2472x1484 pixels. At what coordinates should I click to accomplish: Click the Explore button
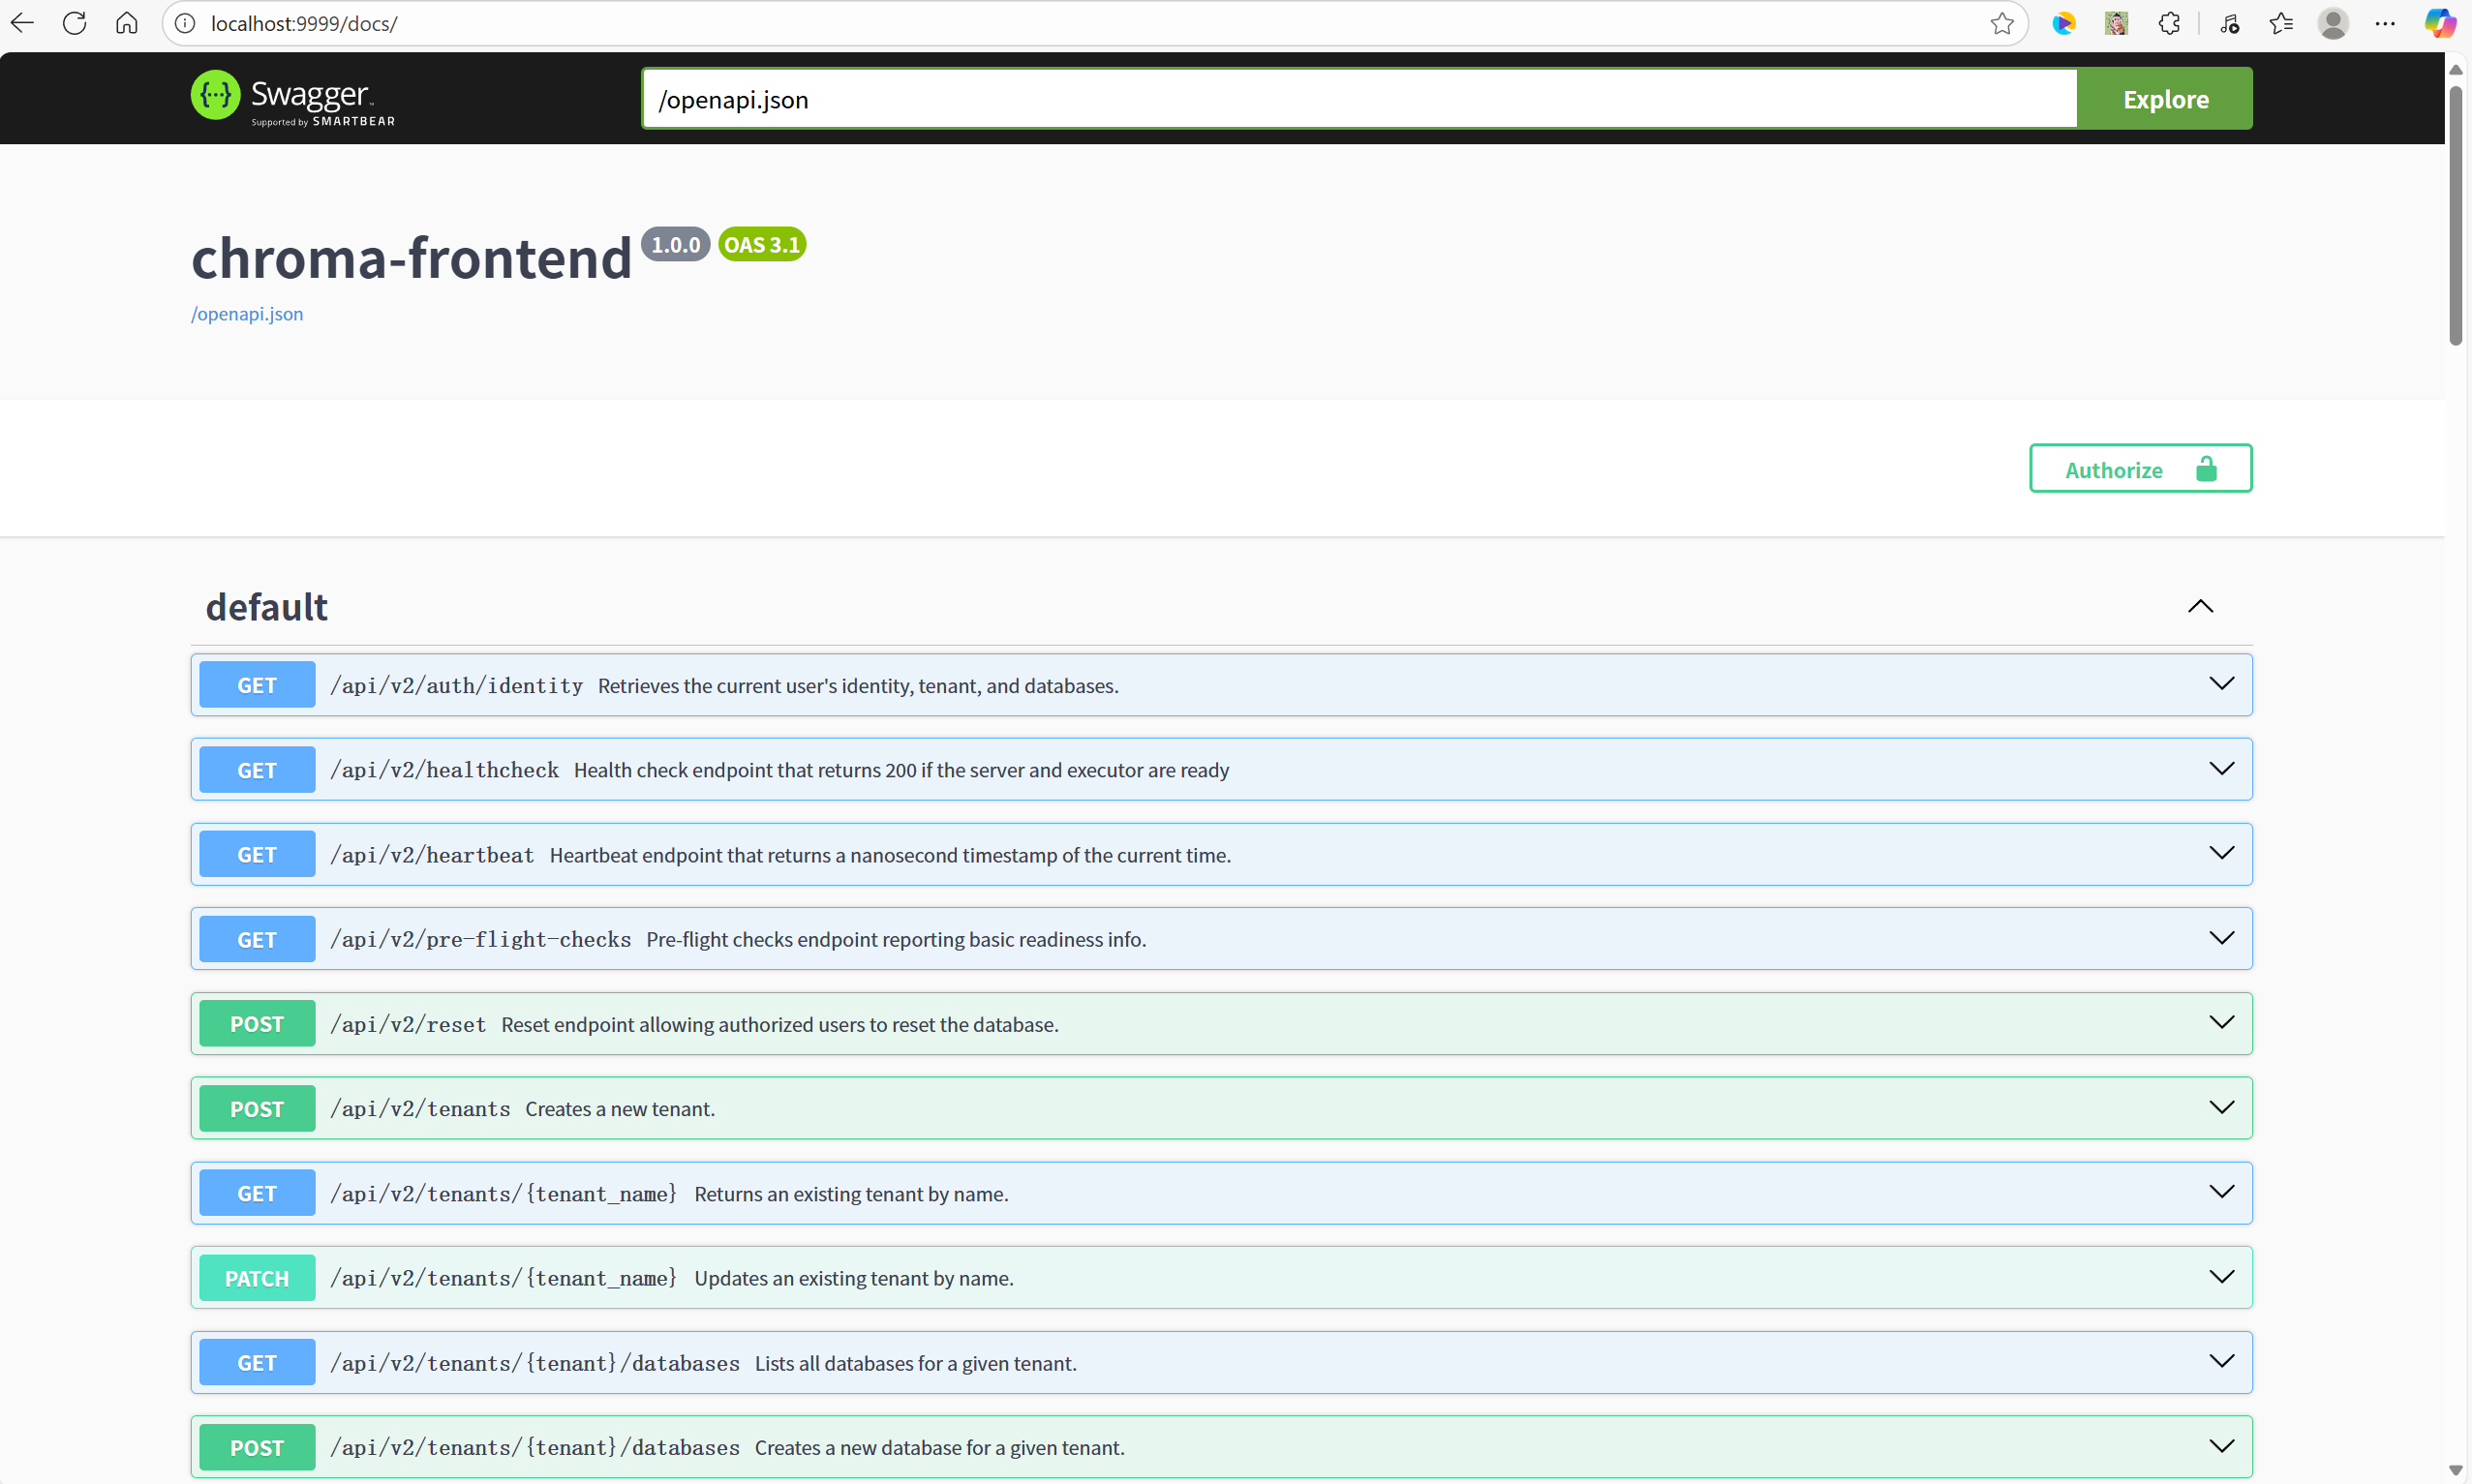(x=2165, y=99)
